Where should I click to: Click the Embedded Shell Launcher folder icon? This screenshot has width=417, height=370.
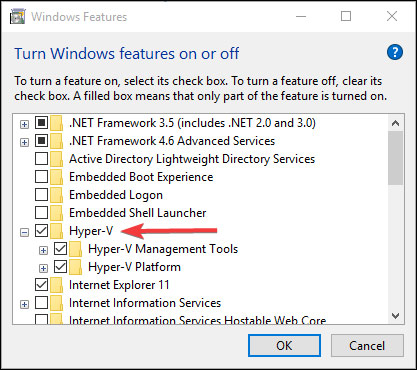(x=57, y=213)
